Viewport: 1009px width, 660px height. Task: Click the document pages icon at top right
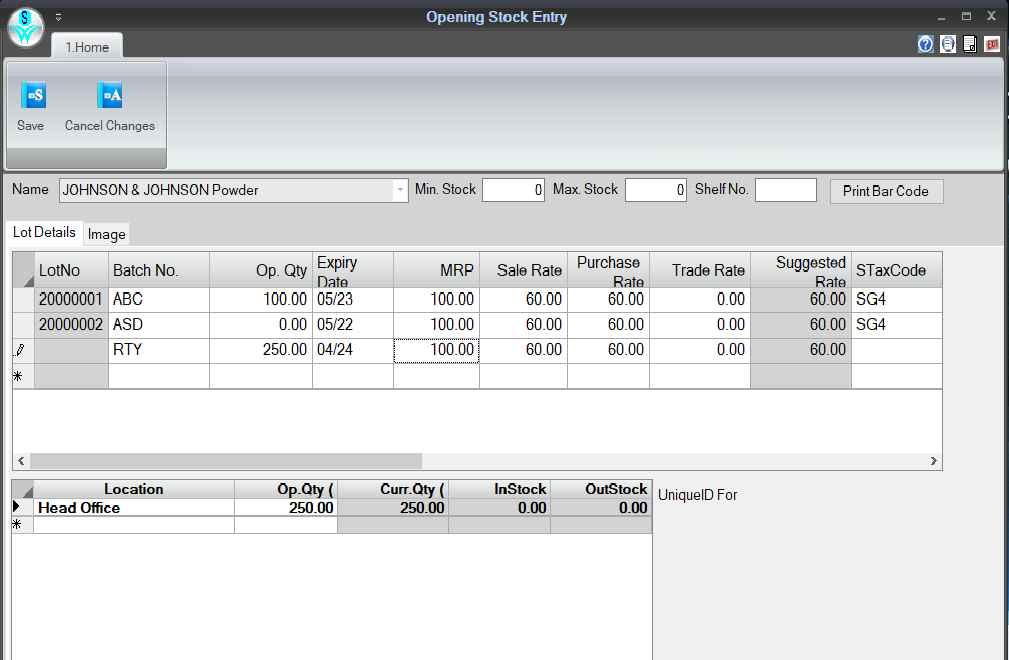pyautogui.click(x=970, y=44)
